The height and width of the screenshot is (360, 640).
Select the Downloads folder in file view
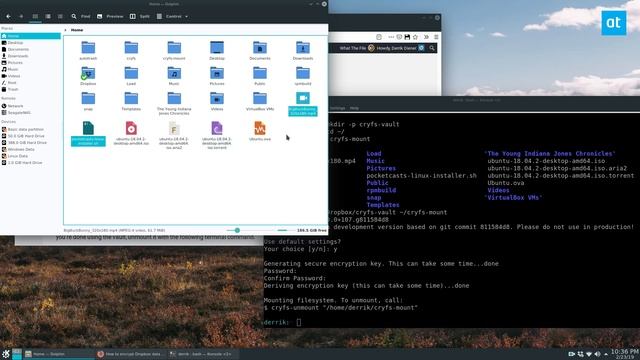coord(302,48)
